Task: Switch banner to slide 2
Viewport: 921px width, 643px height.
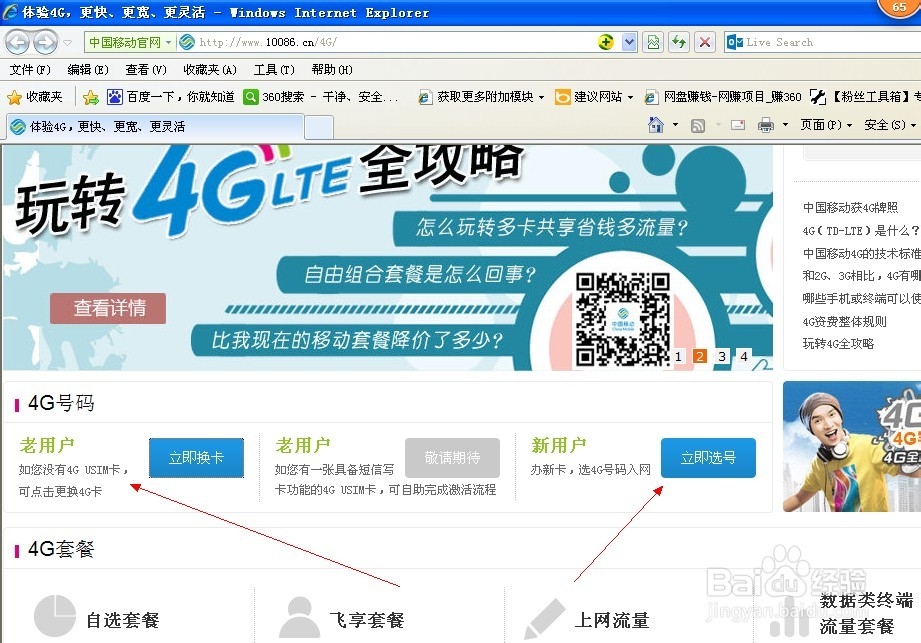Action: click(700, 356)
